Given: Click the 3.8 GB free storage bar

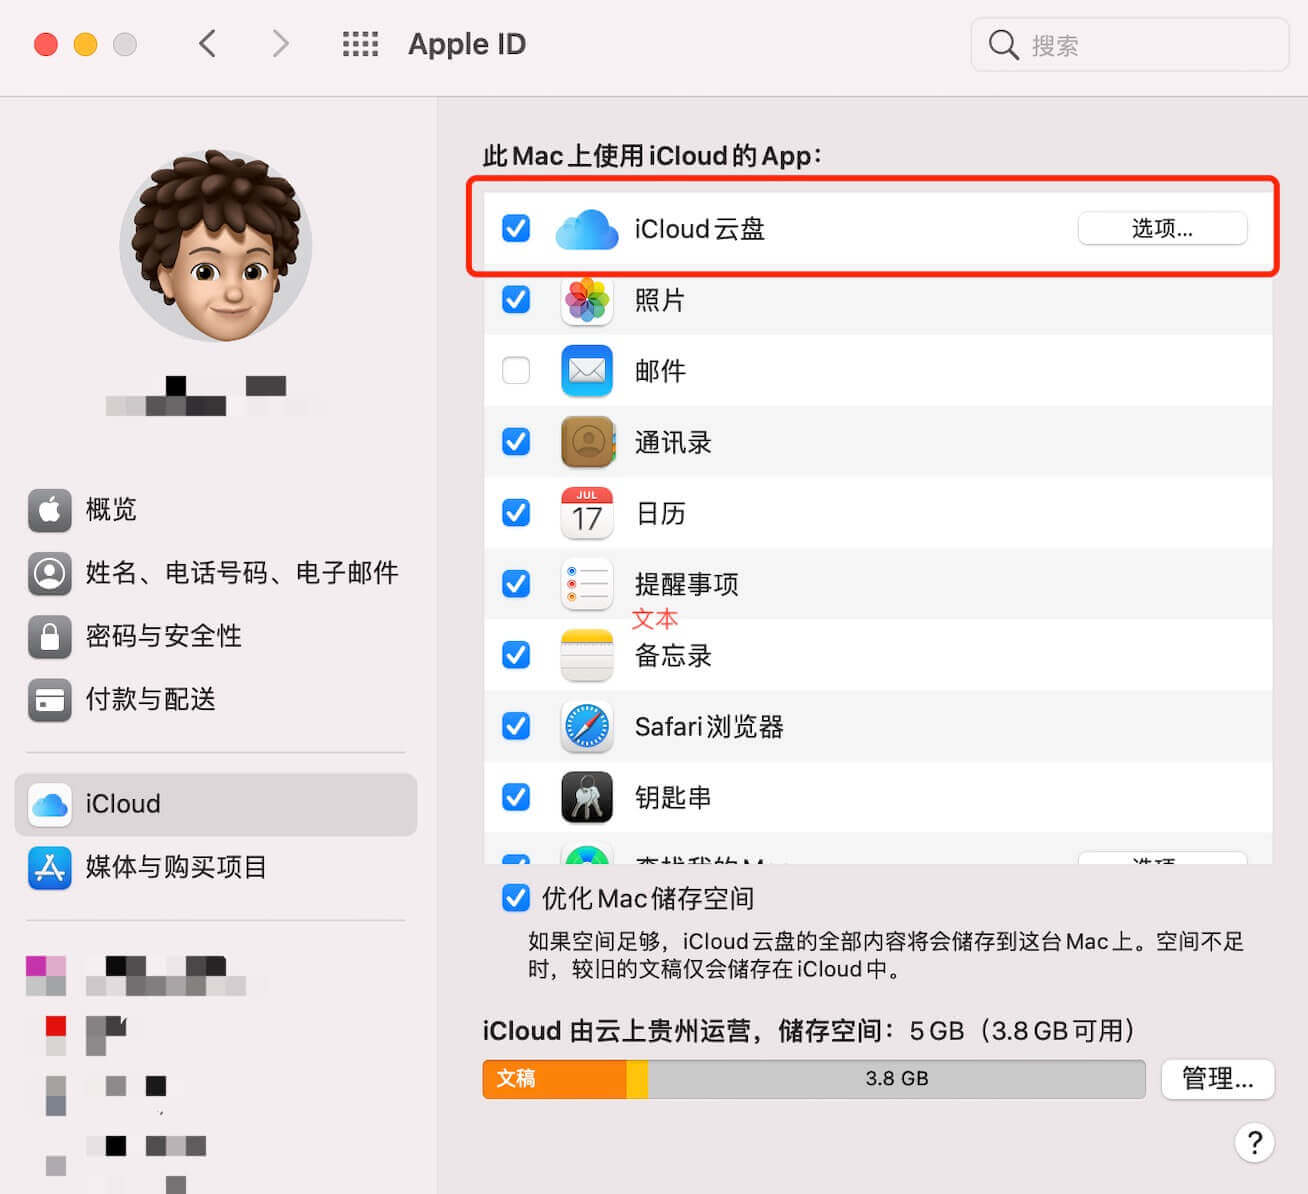Looking at the screenshot, I should click(896, 1079).
